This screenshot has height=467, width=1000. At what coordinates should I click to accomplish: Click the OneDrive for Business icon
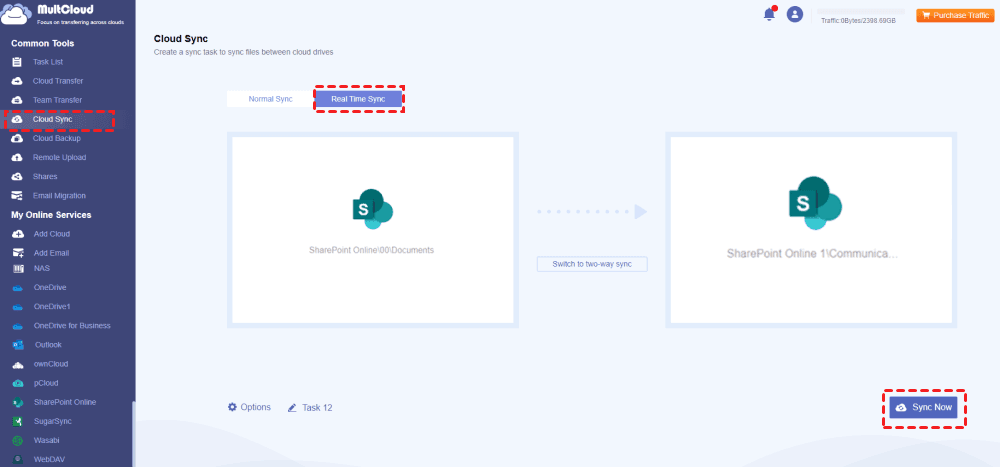pos(18,326)
